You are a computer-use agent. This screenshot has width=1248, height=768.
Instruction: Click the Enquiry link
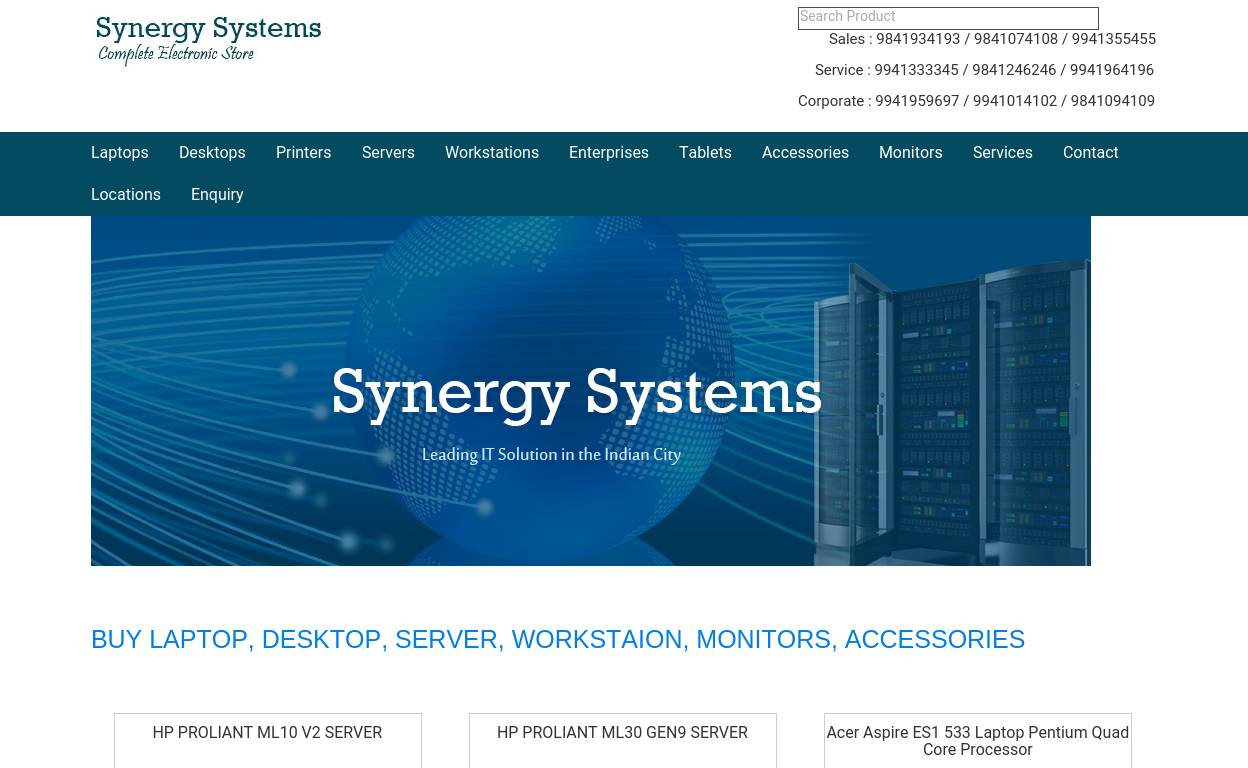(x=217, y=195)
